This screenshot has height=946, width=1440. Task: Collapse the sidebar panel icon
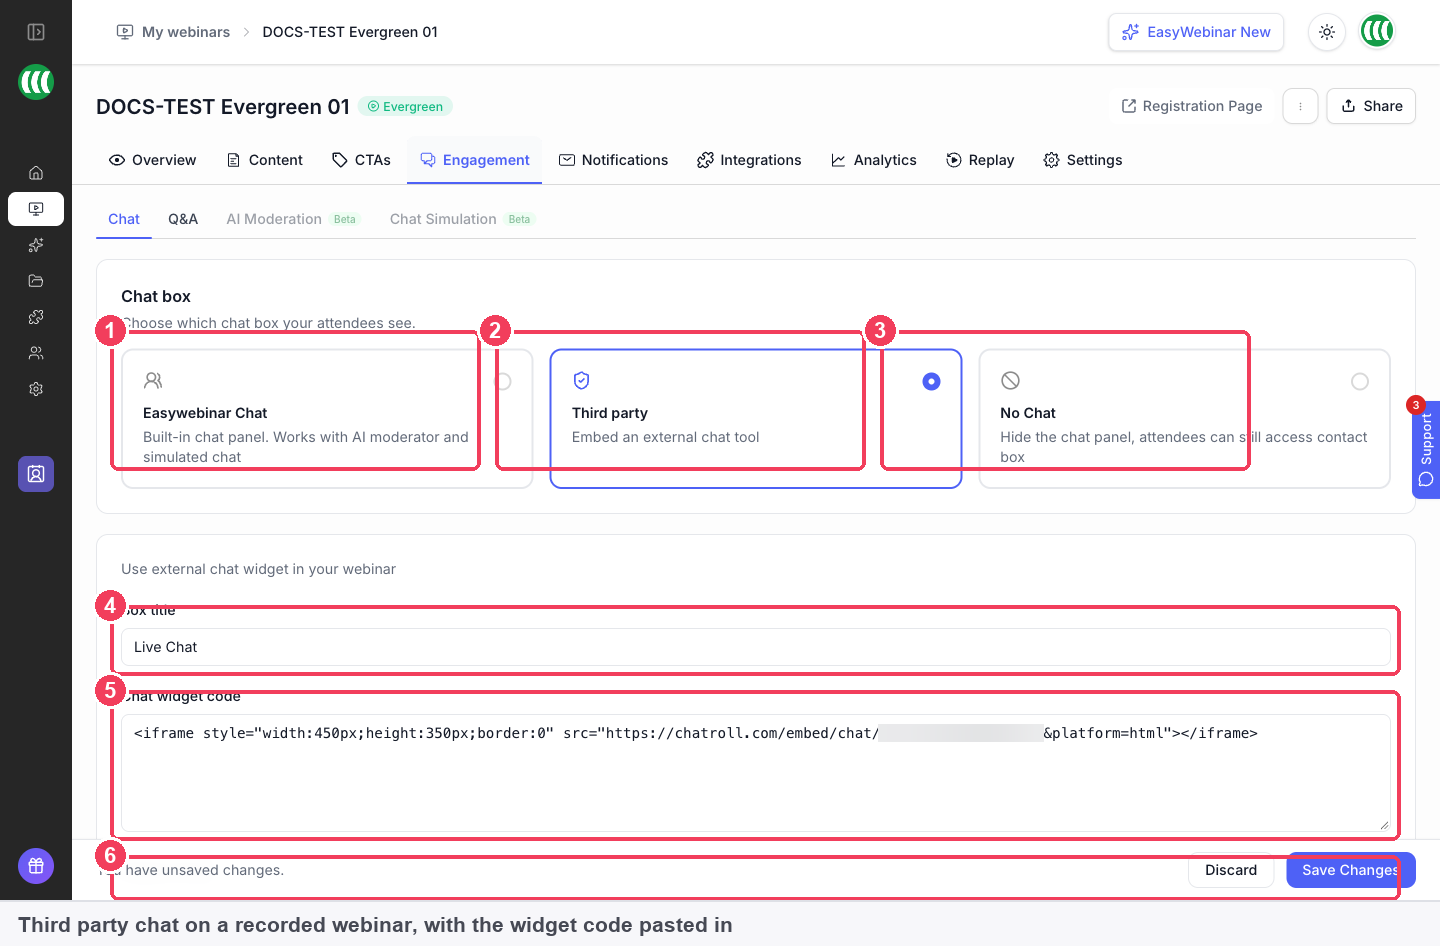click(36, 32)
